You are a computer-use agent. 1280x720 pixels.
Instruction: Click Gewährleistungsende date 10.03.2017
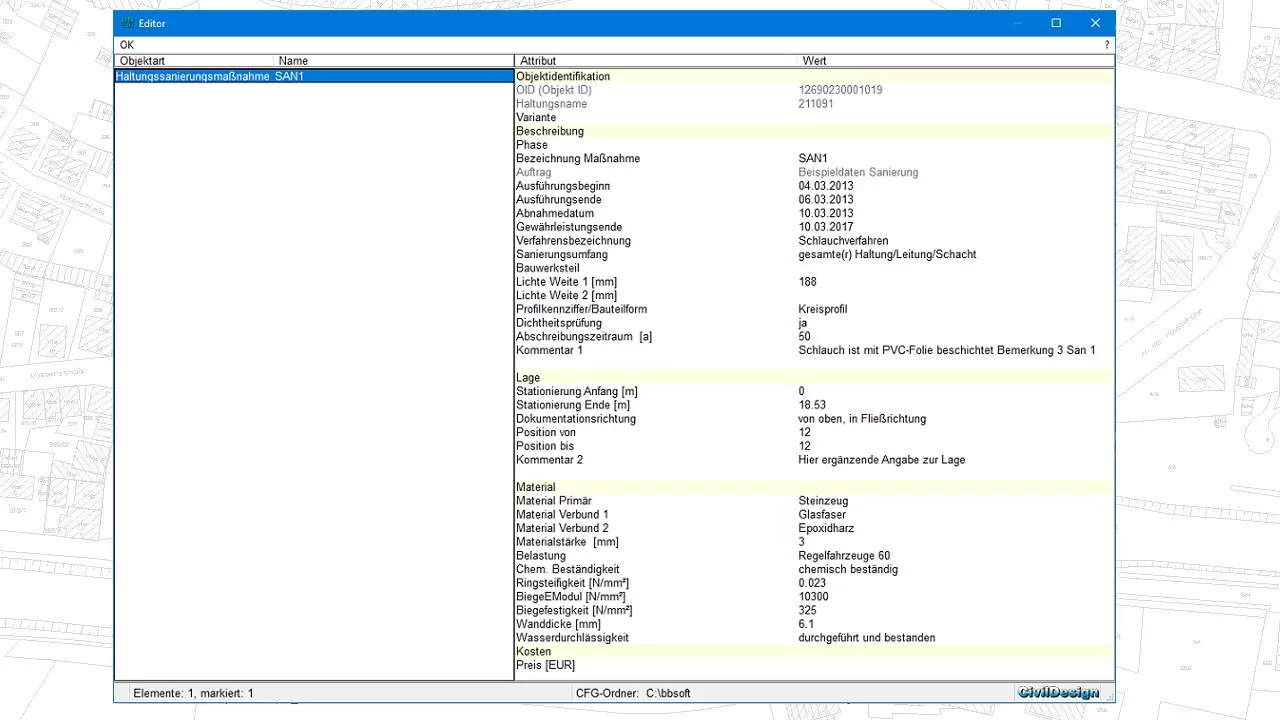pyautogui.click(x=826, y=227)
